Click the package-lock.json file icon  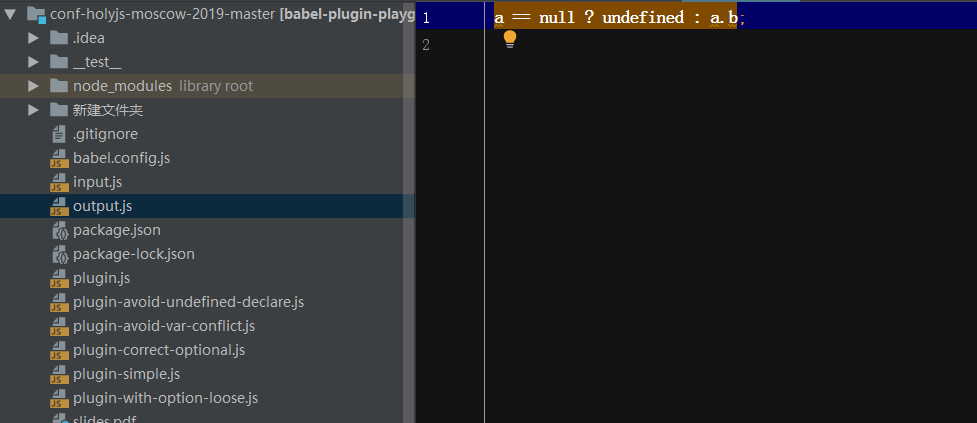(x=58, y=254)
